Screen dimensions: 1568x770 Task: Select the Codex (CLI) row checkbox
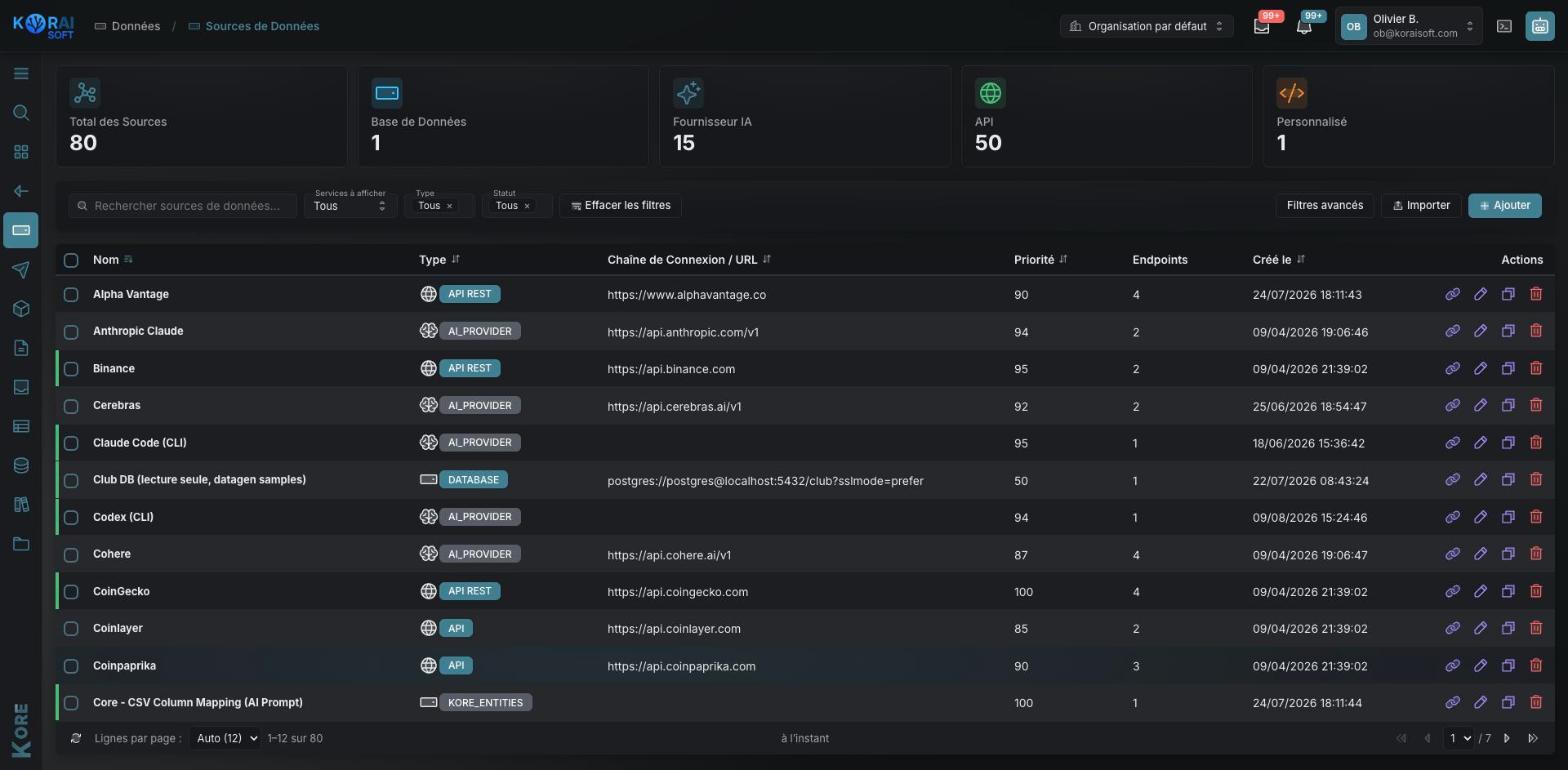point(71,517)
